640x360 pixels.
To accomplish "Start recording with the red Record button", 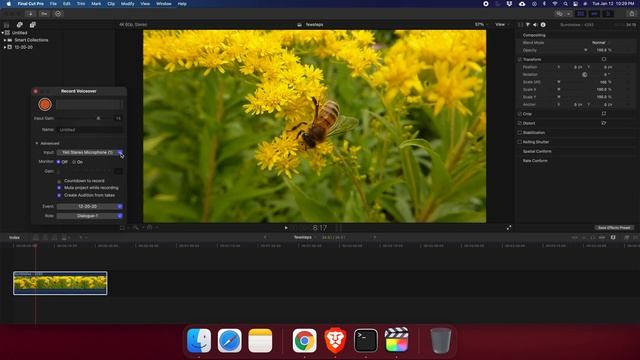I will click(x=45, y=104).
